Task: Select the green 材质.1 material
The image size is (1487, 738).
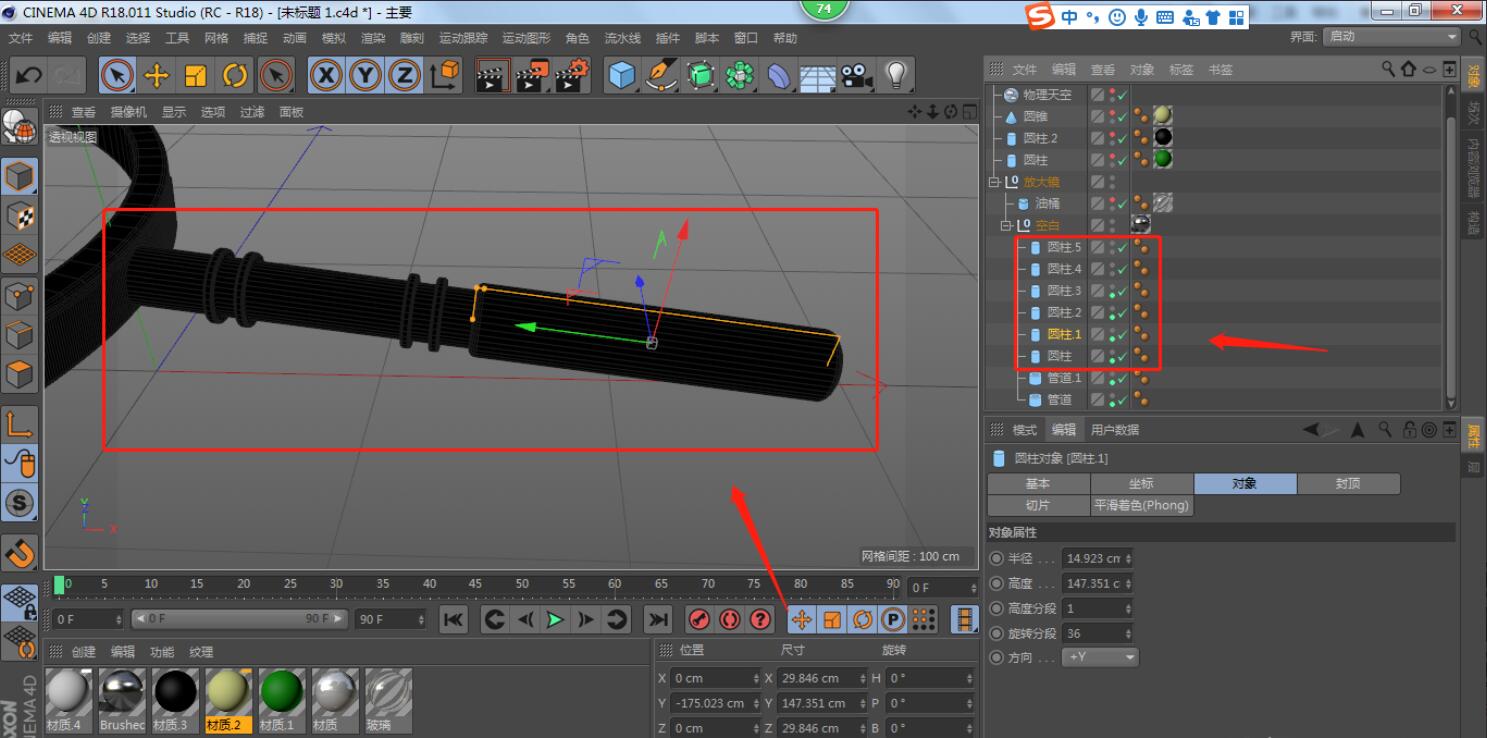Action: [x=282, y=700]
